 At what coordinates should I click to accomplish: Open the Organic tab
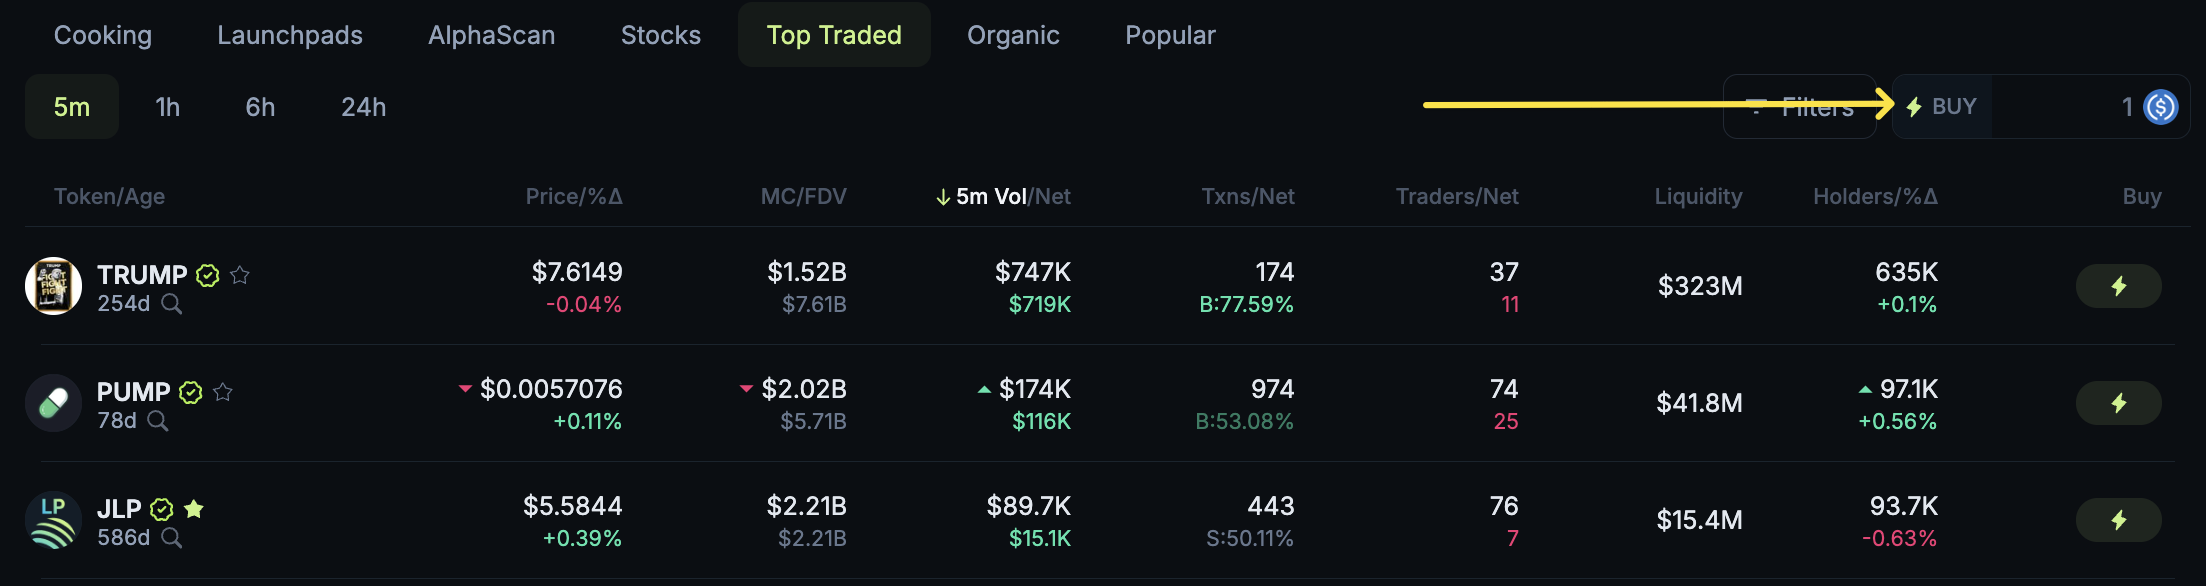[x=1013, y=35]
